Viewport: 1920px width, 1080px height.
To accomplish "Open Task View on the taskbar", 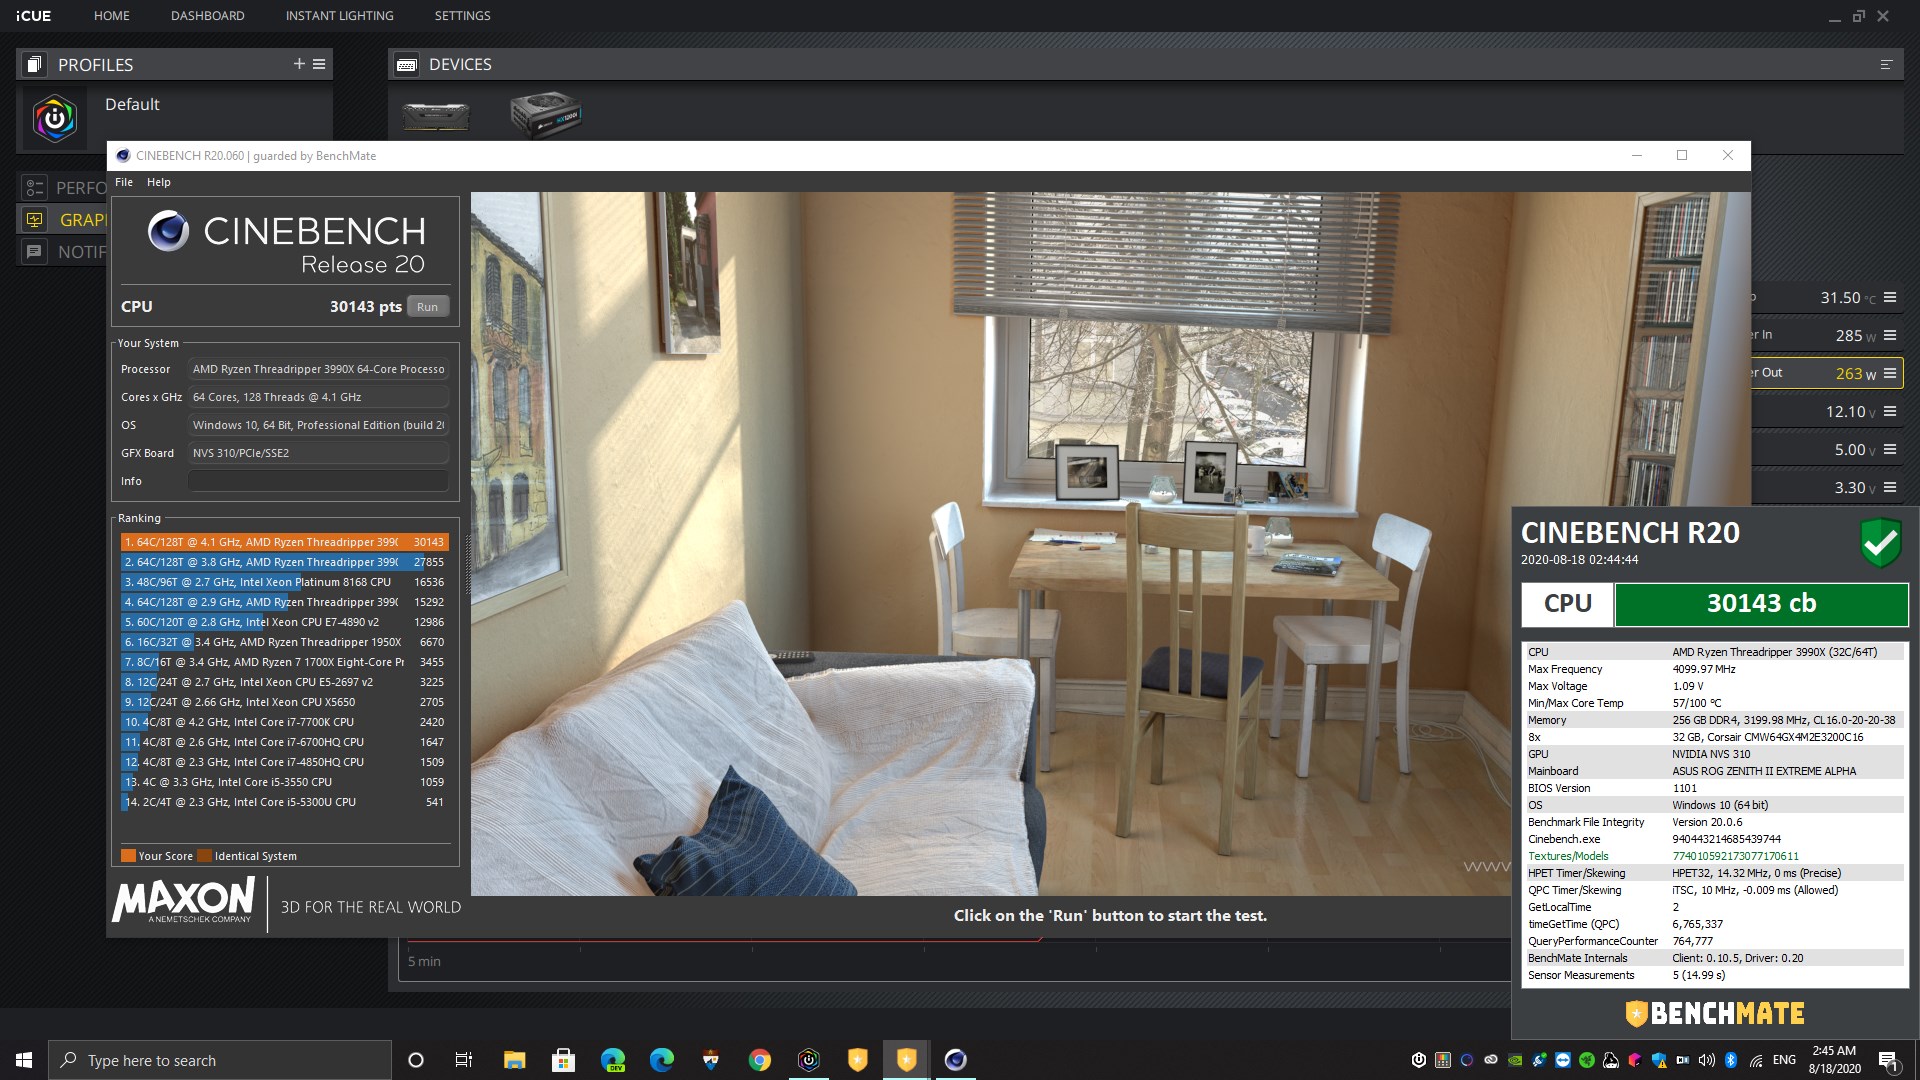I will pos(464,1060).
